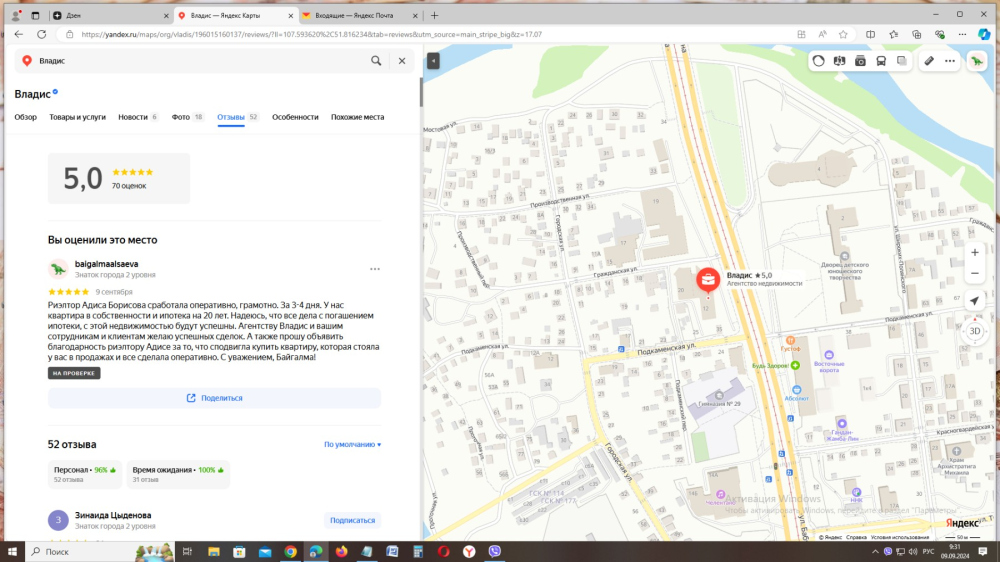This screenshot has width=1000, height=562.
Task: Select the ruler measurement tool
Action: tap(929, 61)
